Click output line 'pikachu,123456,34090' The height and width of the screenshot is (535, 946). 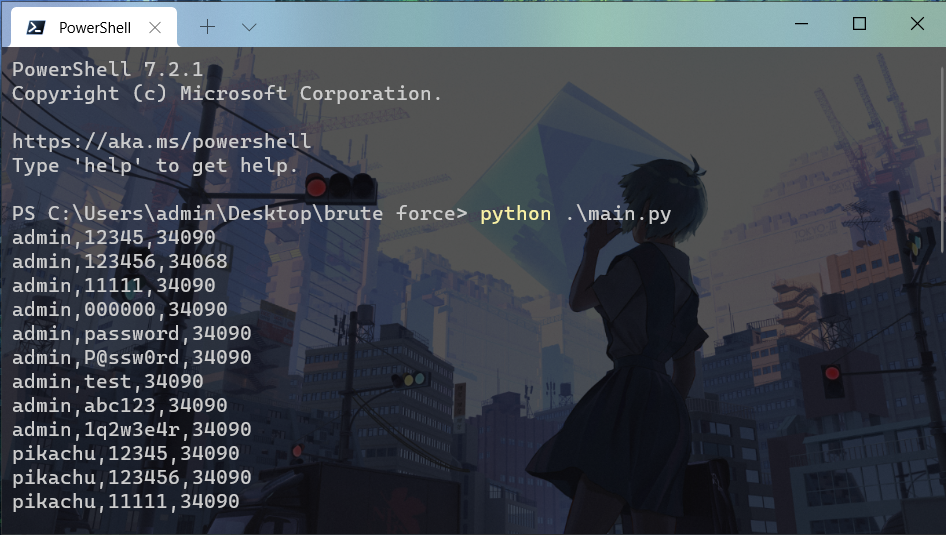[x=132, y=478]
